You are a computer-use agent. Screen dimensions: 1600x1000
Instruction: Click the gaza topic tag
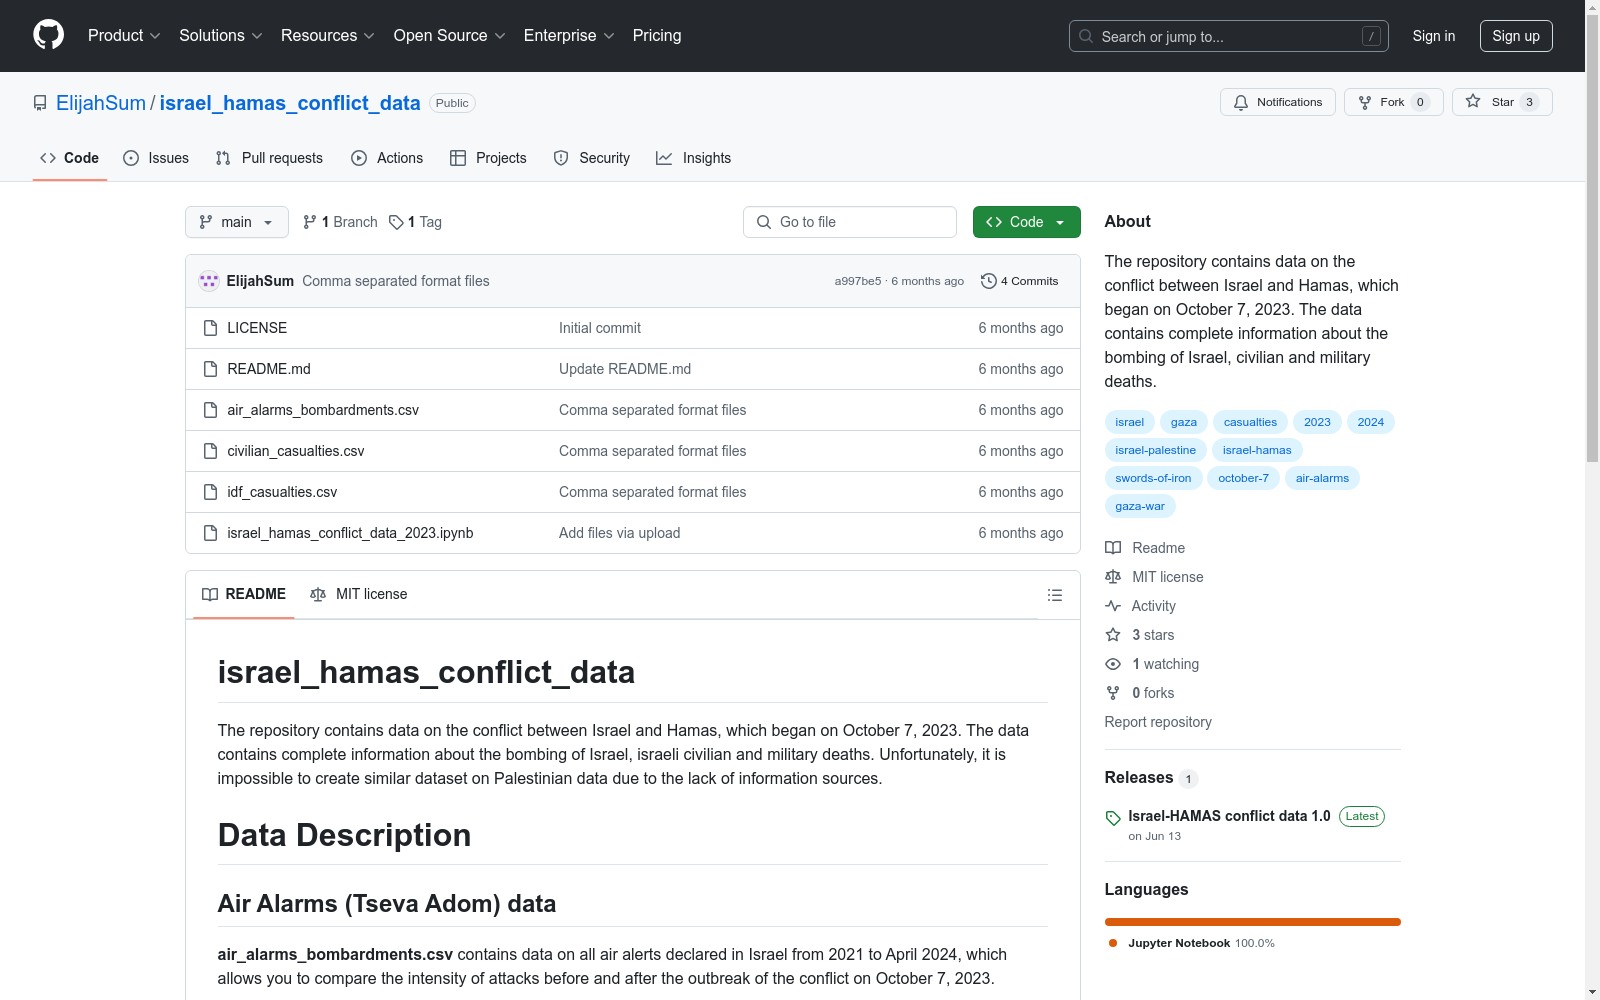tap(1184, 422)
